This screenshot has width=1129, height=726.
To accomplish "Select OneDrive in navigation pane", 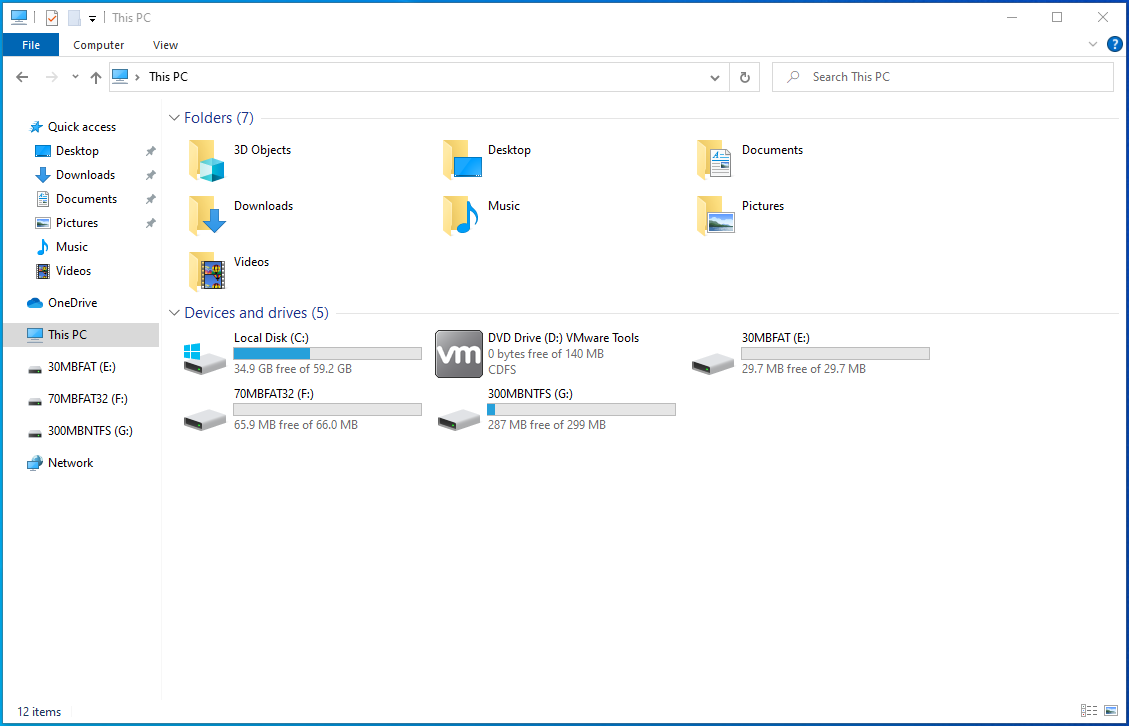I will [x=72, y=303].
